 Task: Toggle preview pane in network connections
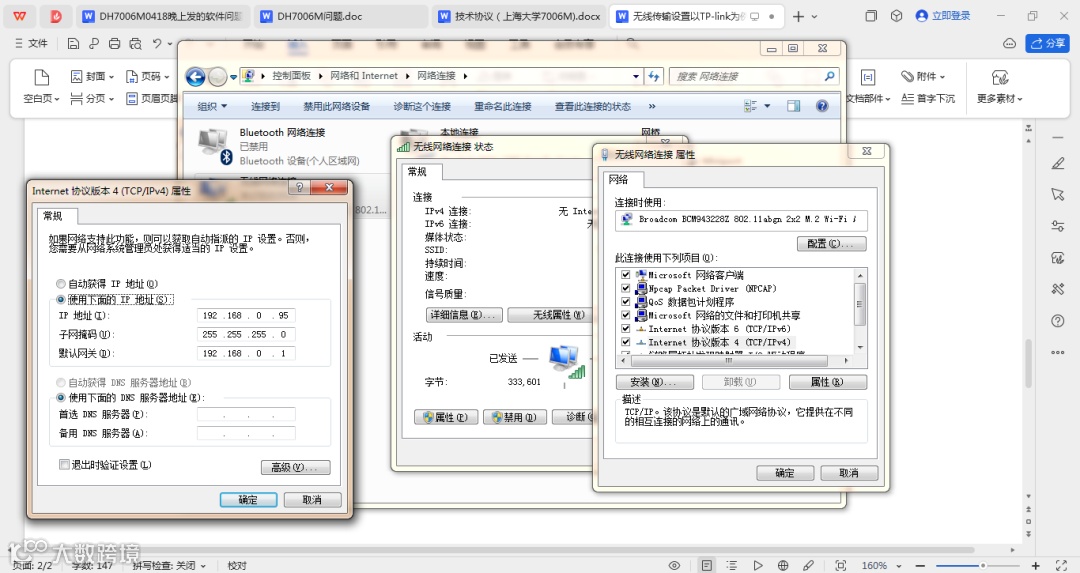coord(793,106)
